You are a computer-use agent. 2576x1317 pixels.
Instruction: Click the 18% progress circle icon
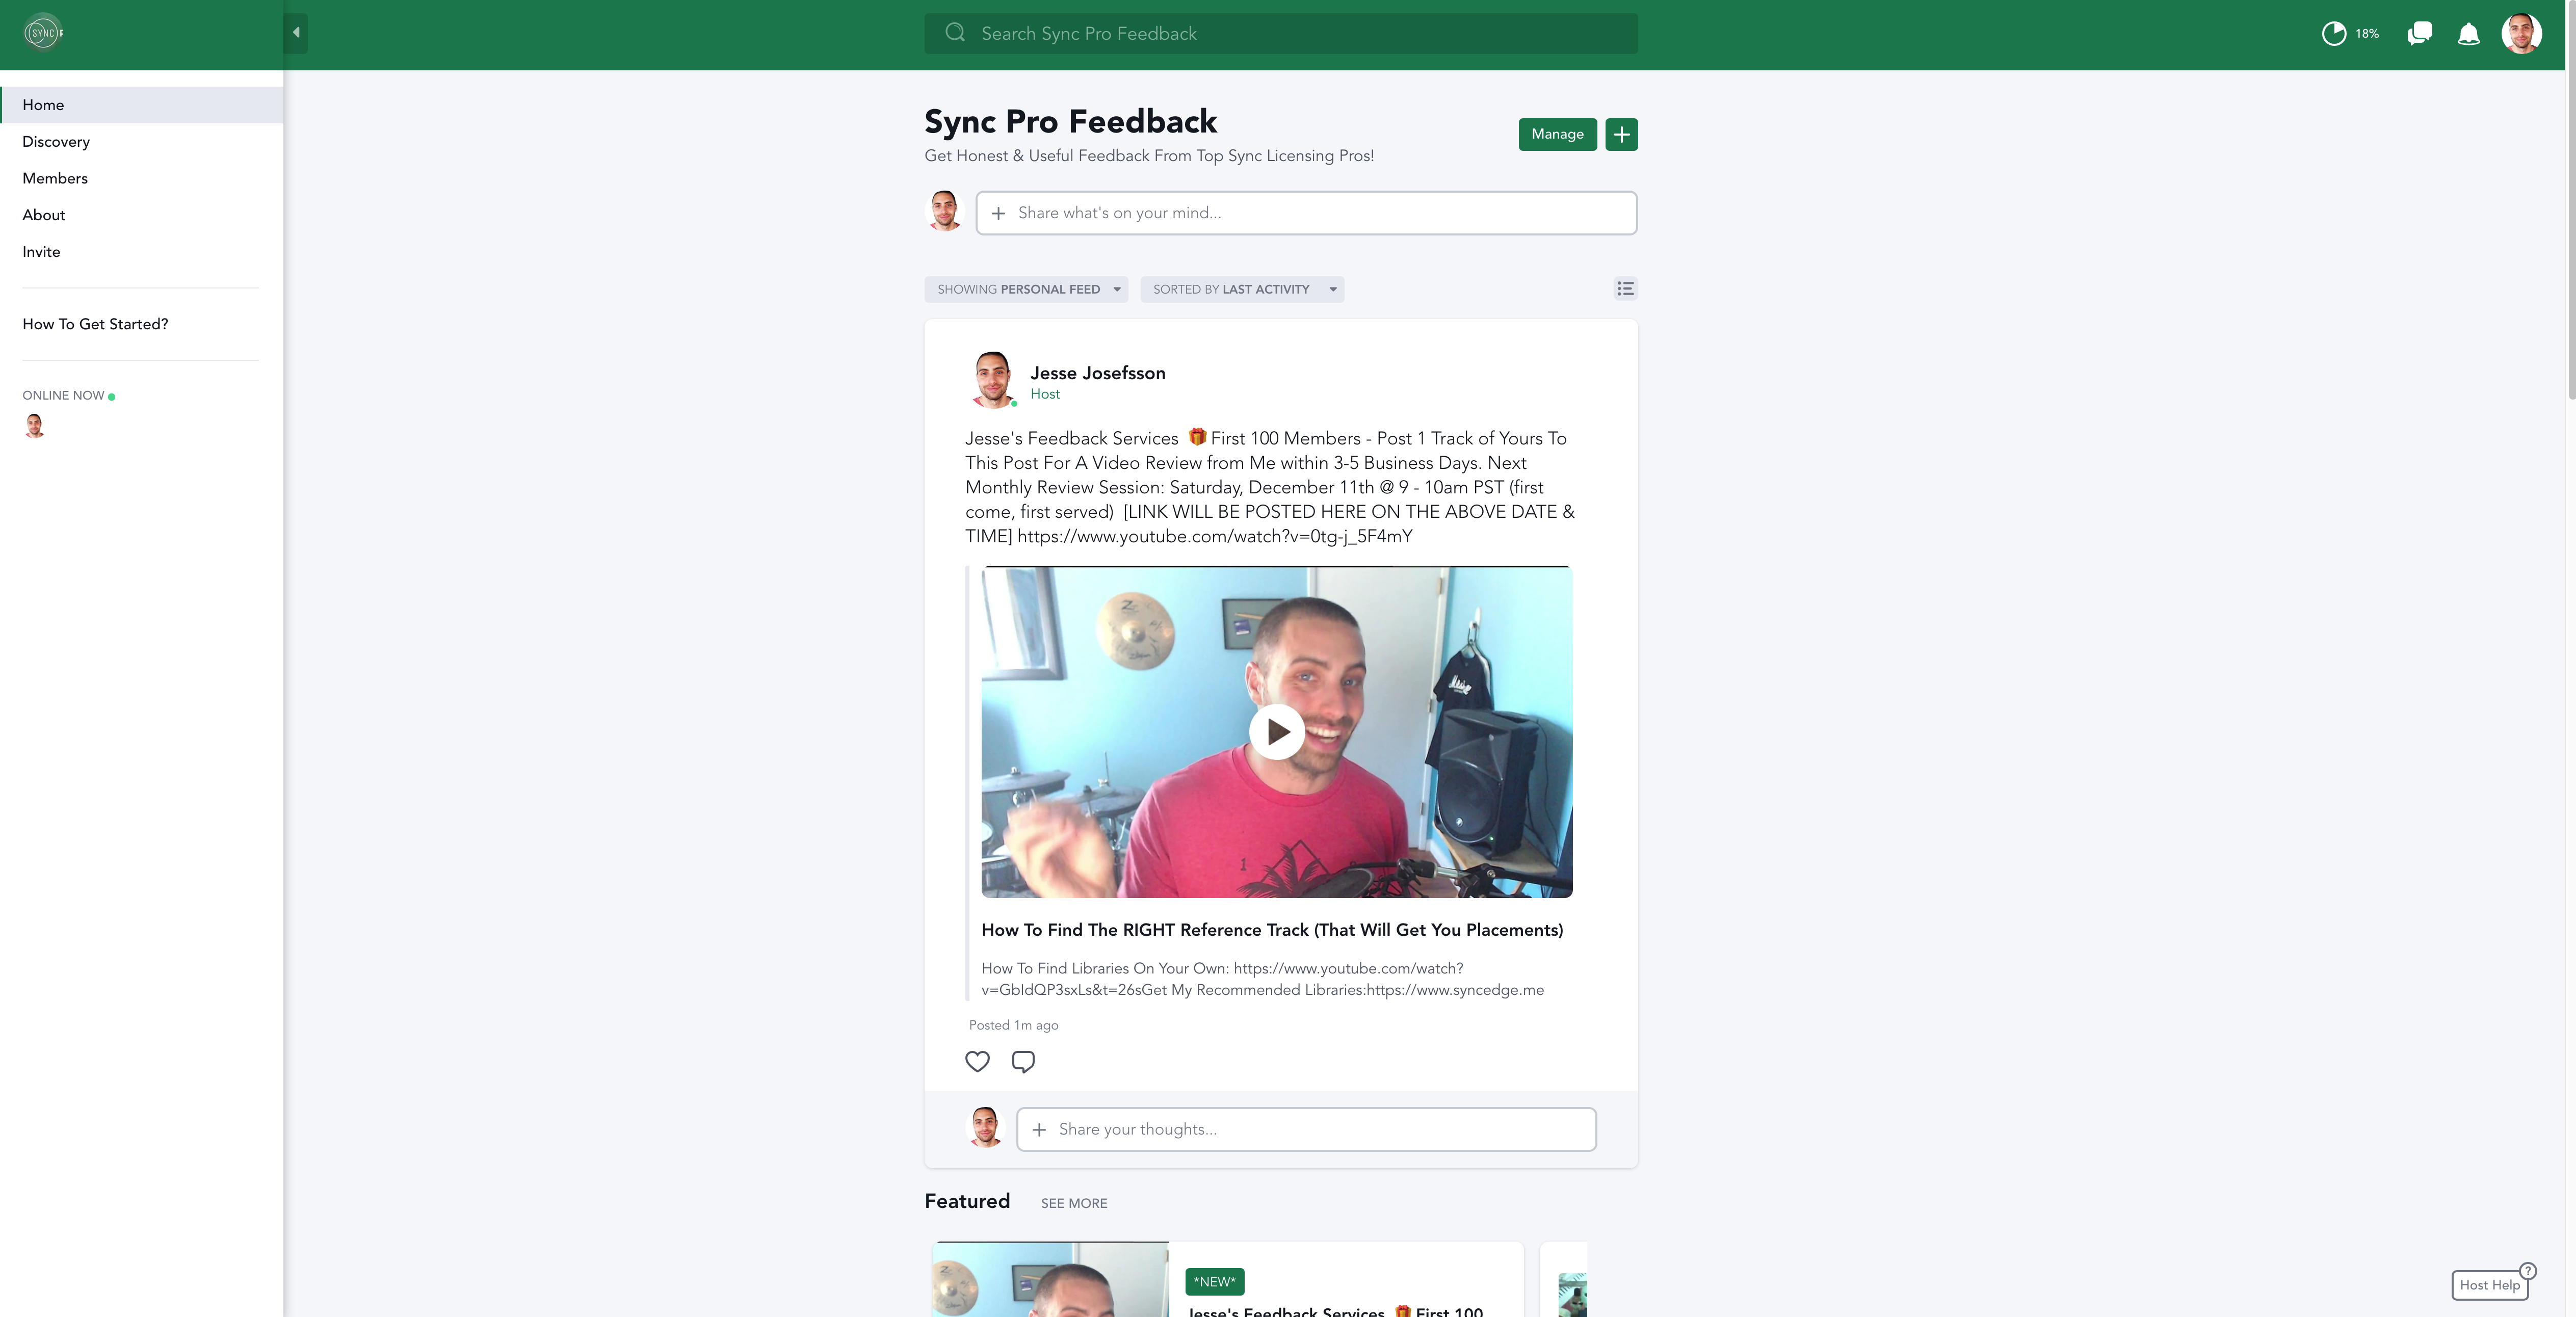click(2333, 34)
